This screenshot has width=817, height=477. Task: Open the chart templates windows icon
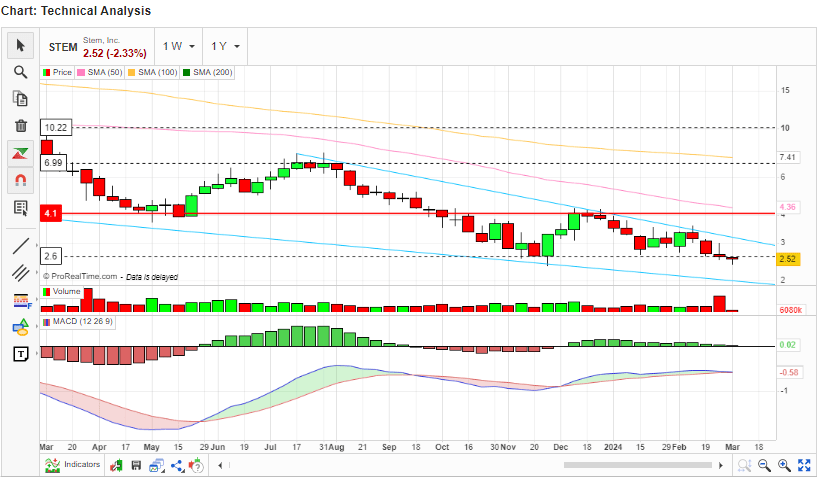156,465
